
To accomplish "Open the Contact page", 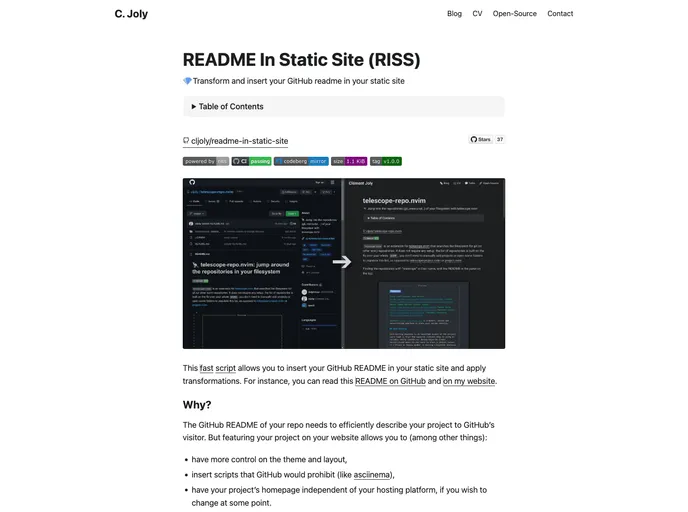I will 560,14.
